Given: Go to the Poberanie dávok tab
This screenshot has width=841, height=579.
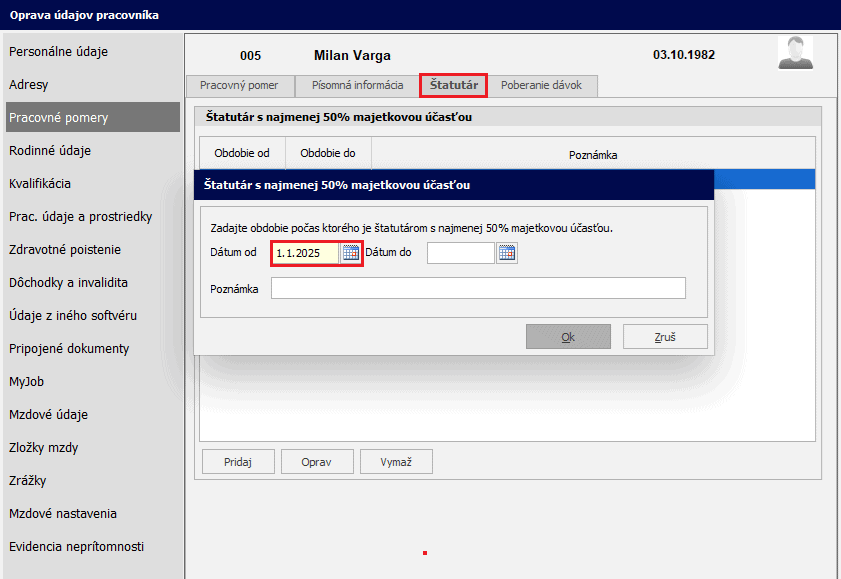Looking at the screenshot, I should coord(541,86).
